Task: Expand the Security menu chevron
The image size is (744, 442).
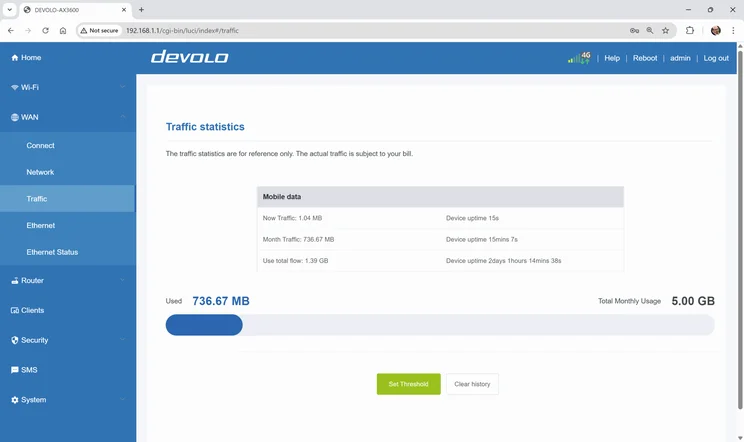Action: click(x=123, y=340)
